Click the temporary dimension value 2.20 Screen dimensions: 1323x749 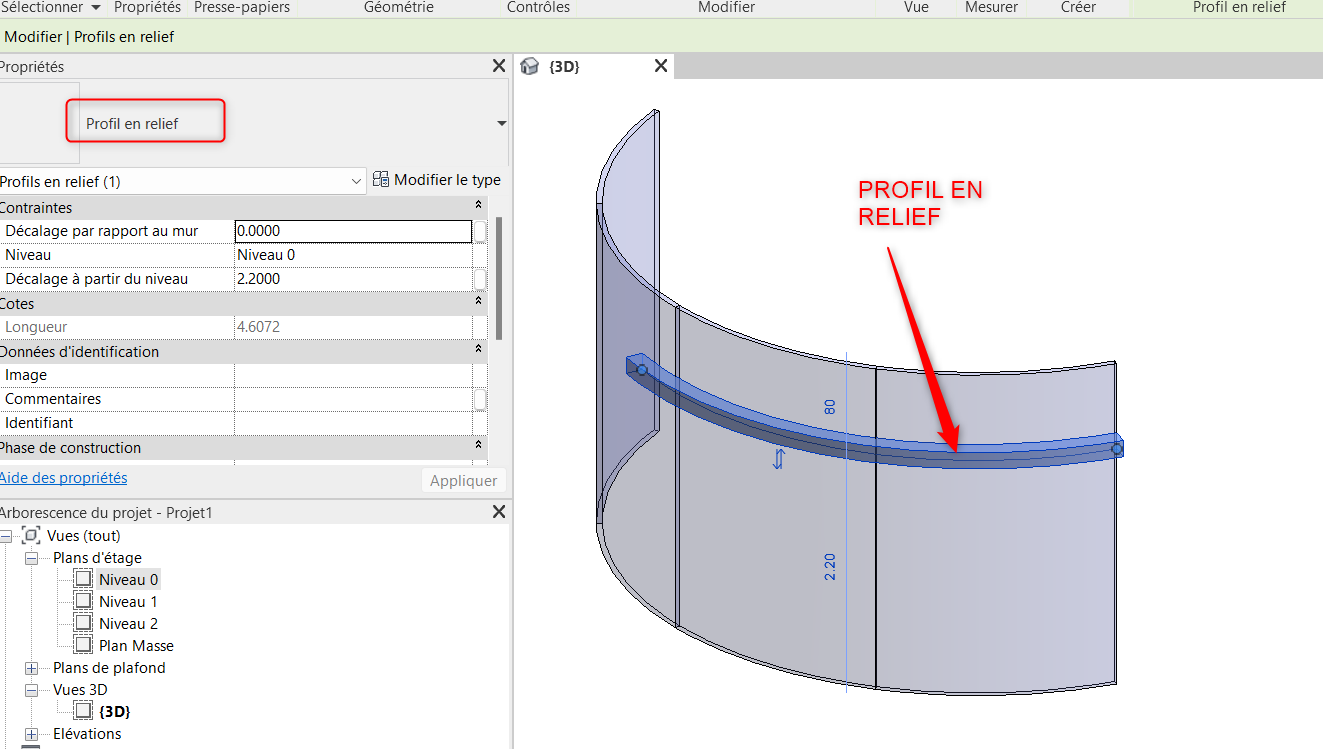(830, 566)
